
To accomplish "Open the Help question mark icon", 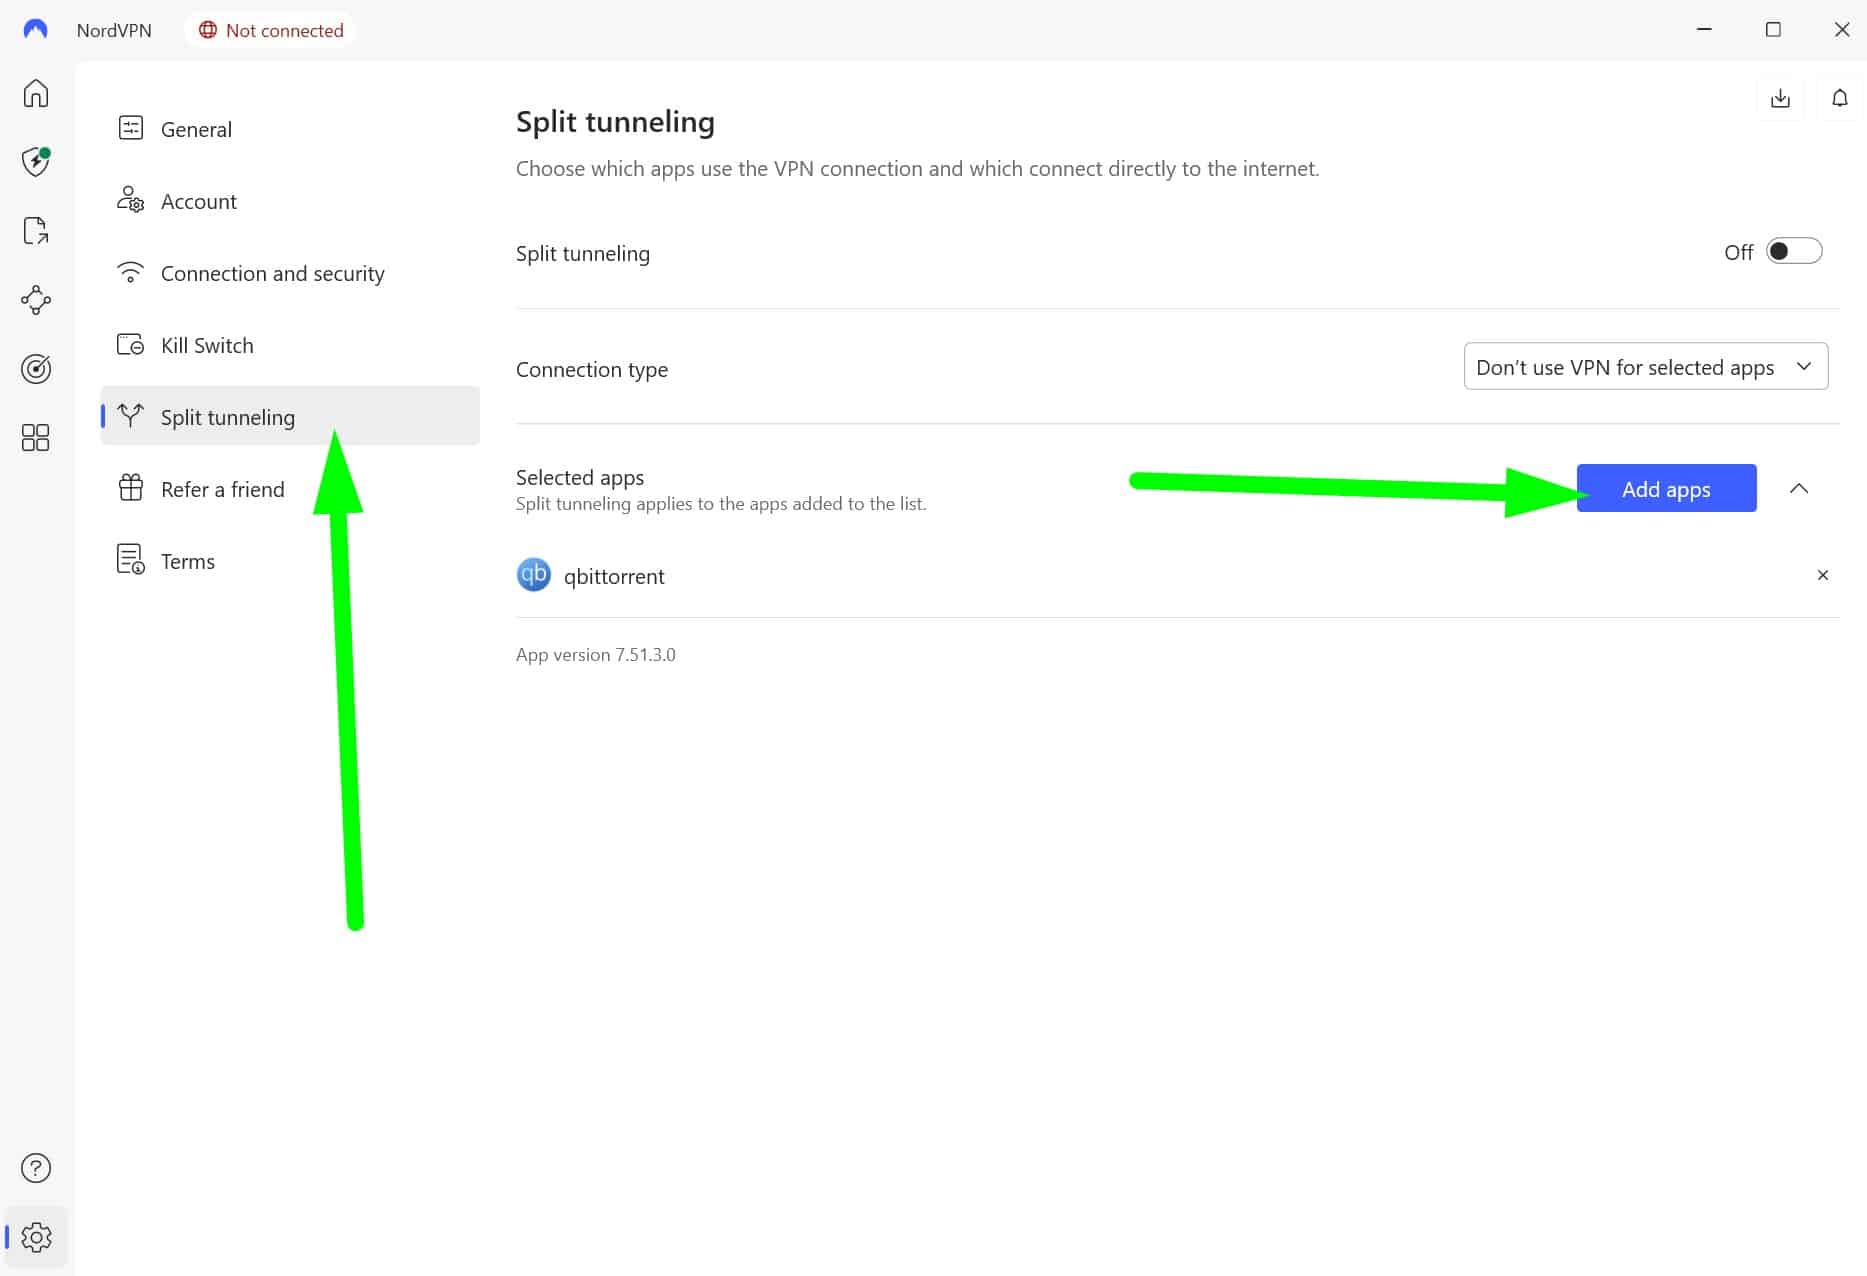I will [x=36, y=1168].
